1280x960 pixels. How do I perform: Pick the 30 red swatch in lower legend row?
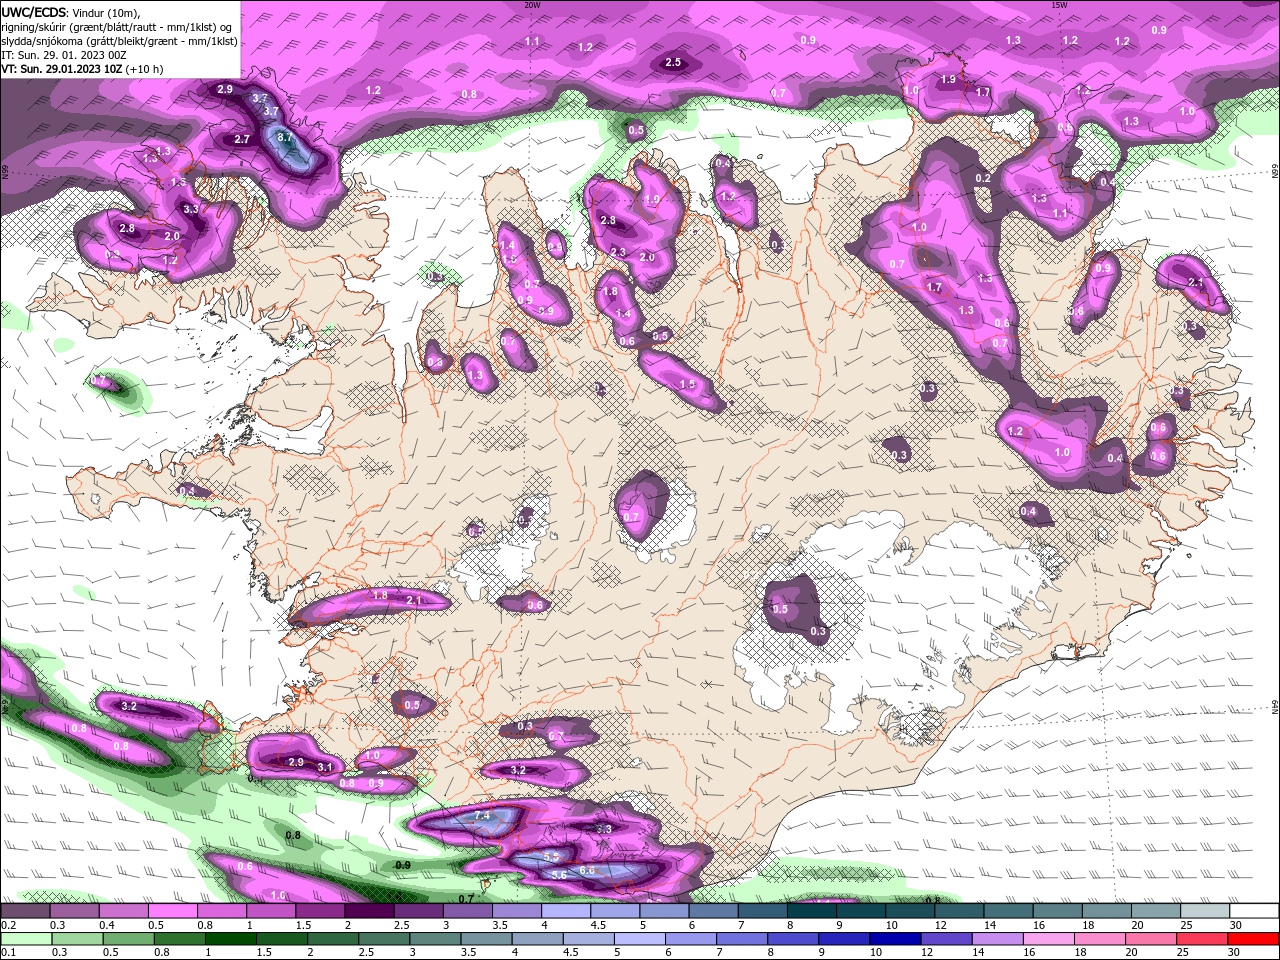(x=1253, y=938)
